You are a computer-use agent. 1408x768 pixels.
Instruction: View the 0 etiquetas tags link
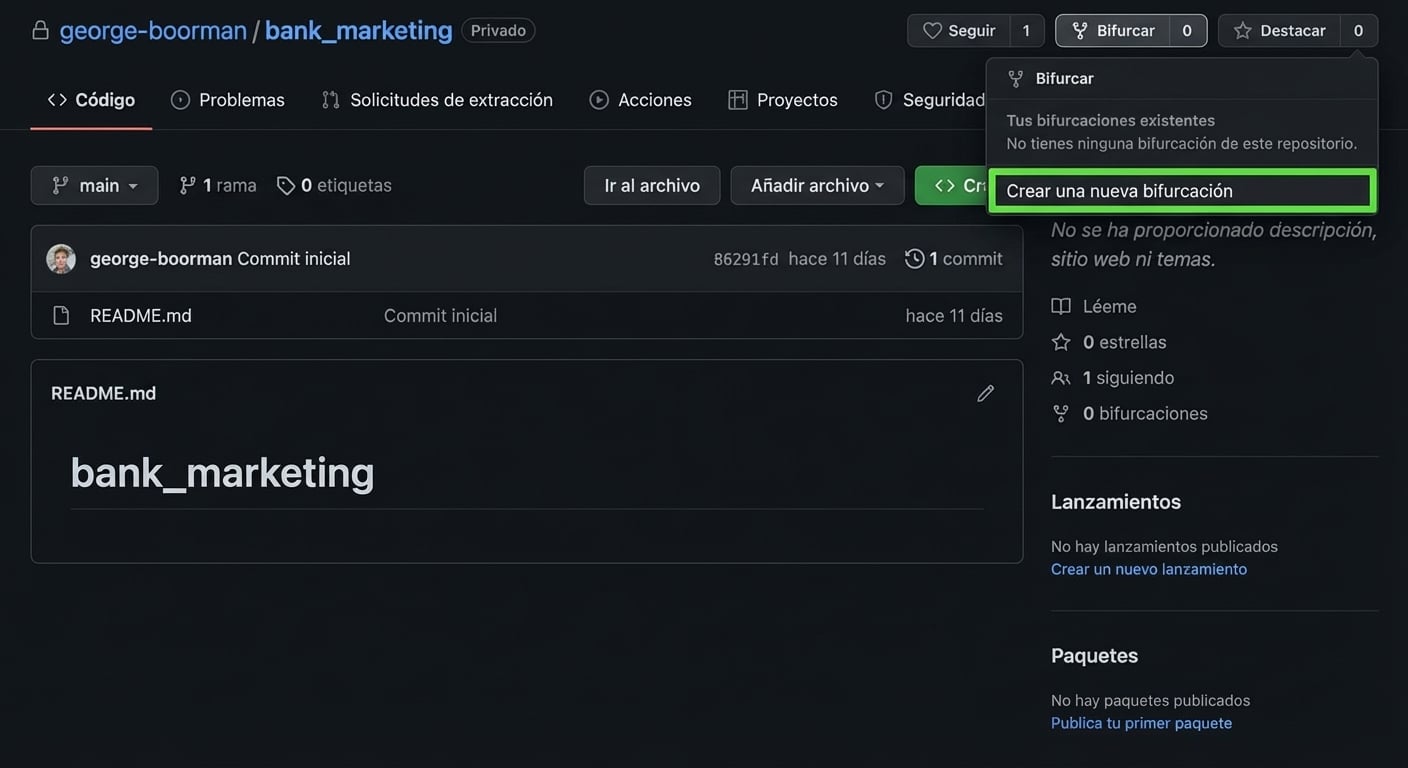tap(334, 185)
